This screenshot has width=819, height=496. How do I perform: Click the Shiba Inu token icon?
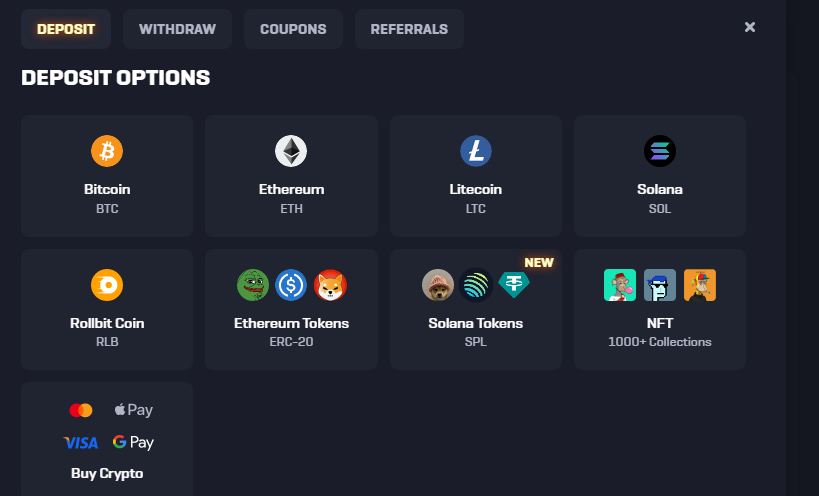click(330, 285)
